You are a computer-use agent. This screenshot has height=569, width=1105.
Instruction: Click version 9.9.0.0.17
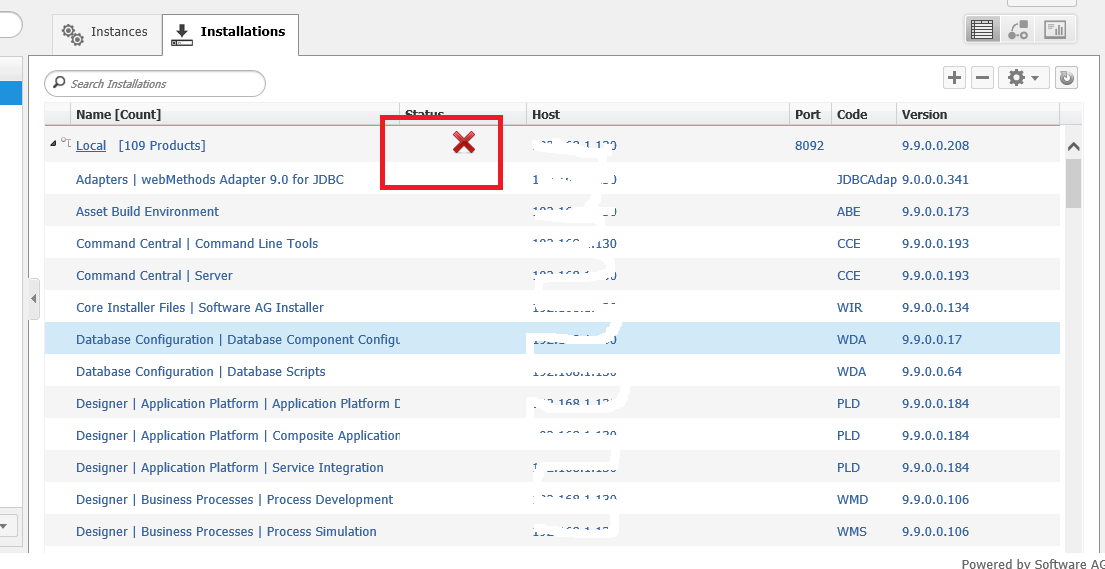932,339
